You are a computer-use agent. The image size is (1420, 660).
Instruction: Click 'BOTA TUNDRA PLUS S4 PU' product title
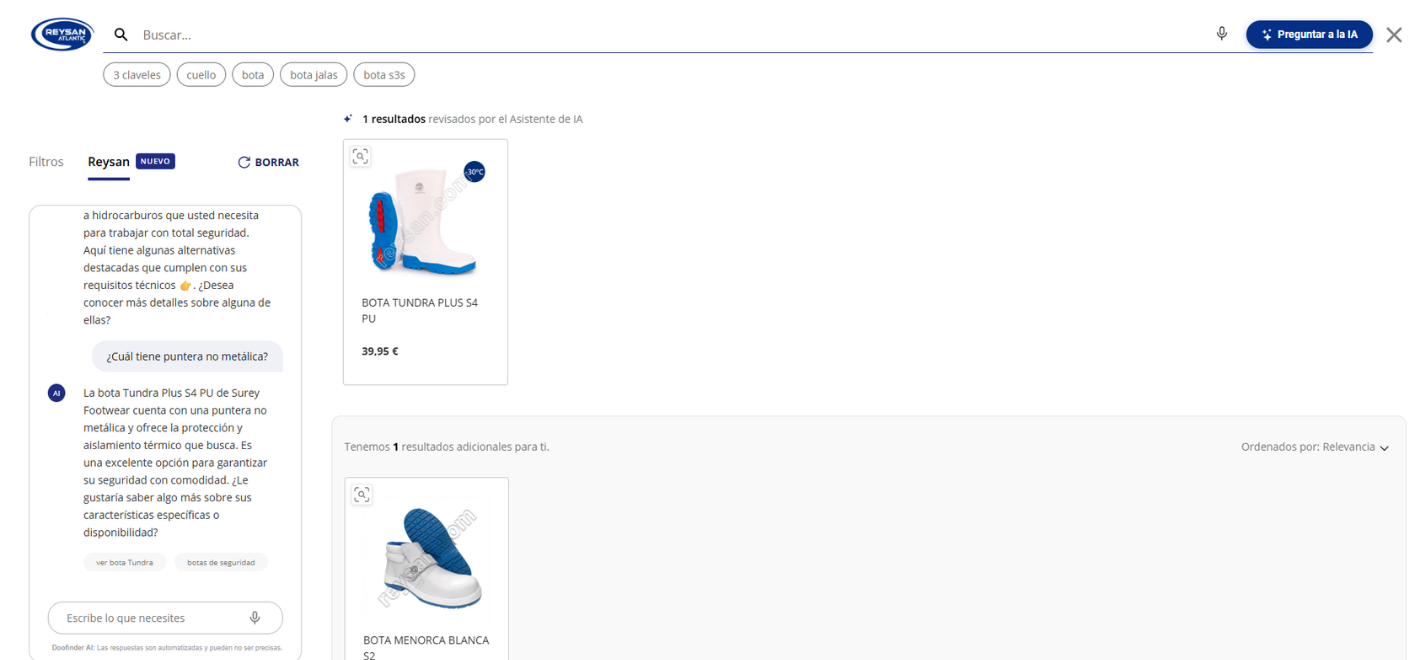click(x=420, y=310)
